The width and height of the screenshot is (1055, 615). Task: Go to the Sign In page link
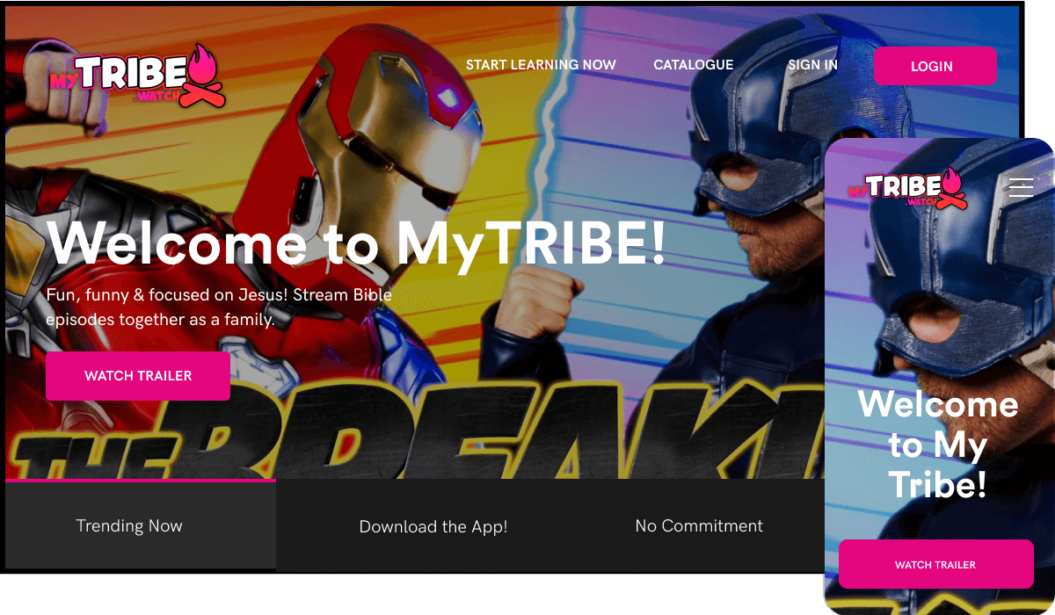point(812,65)
